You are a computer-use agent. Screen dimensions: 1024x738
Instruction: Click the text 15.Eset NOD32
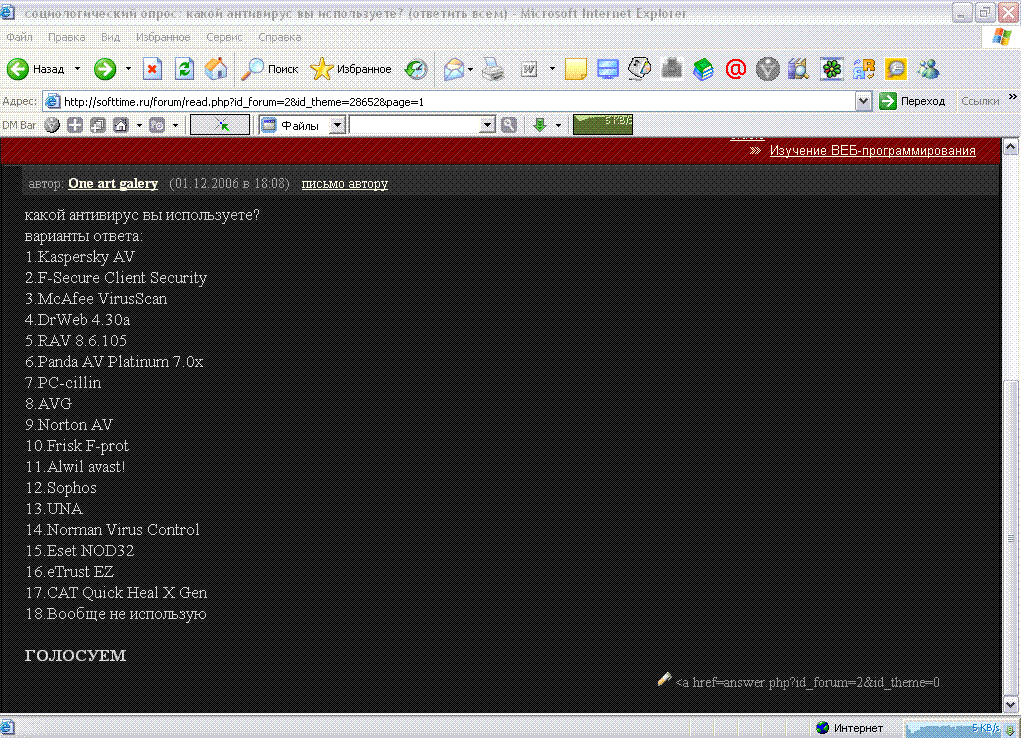point(79,551)
